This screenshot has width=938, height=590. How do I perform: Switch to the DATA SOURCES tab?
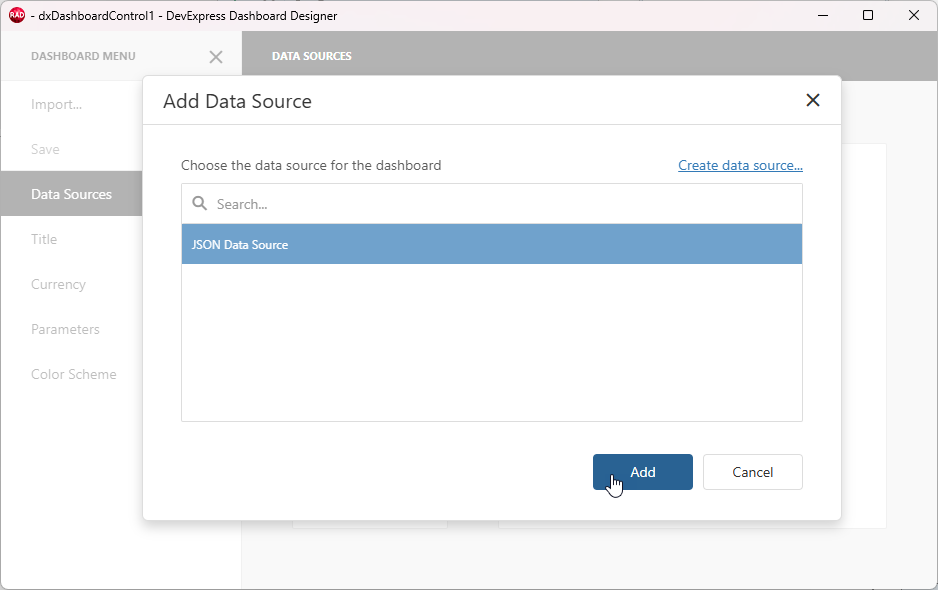coord(311,55)
